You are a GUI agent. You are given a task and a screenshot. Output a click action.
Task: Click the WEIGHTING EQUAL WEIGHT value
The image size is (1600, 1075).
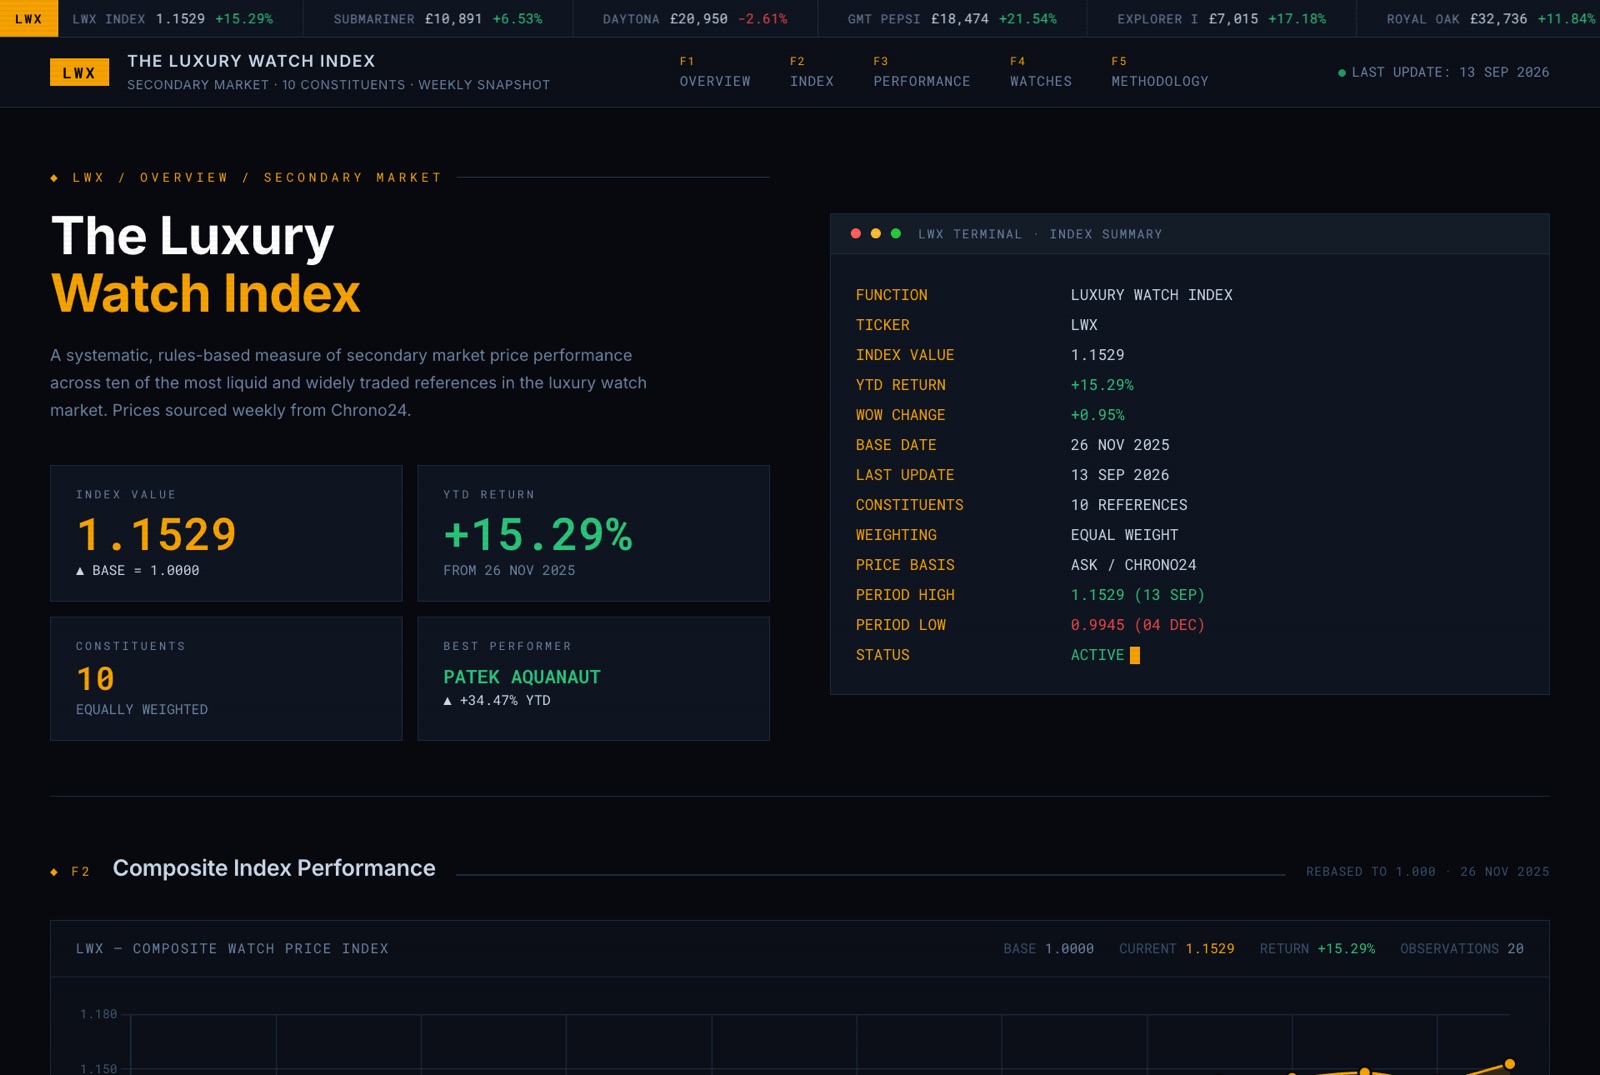1124,535
